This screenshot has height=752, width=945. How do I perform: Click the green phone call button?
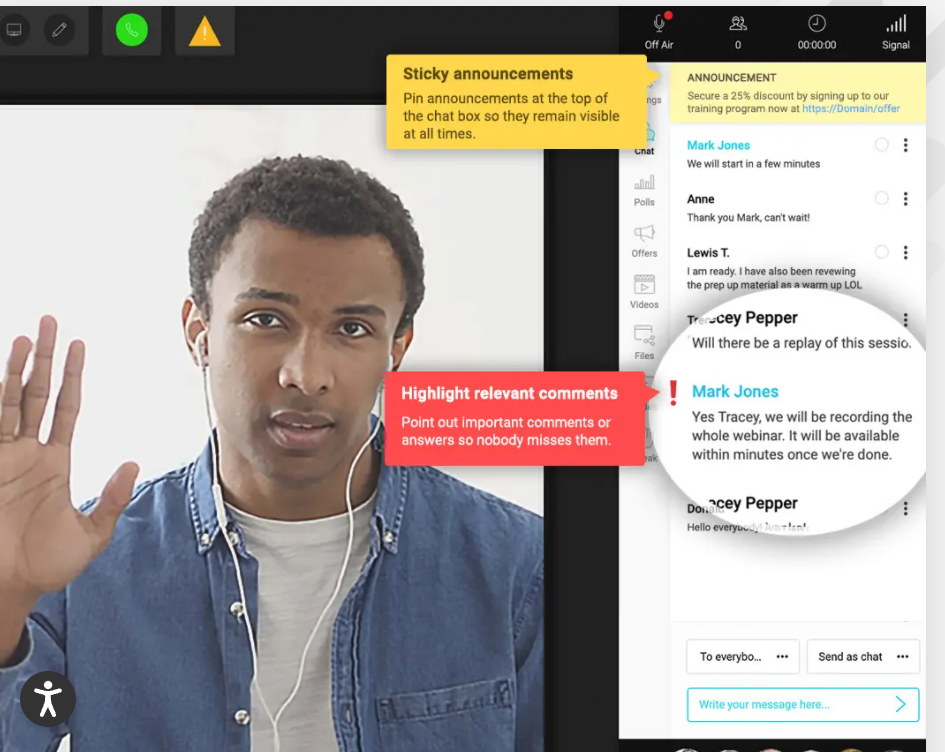pyautogui.click(x=131, y=30)
